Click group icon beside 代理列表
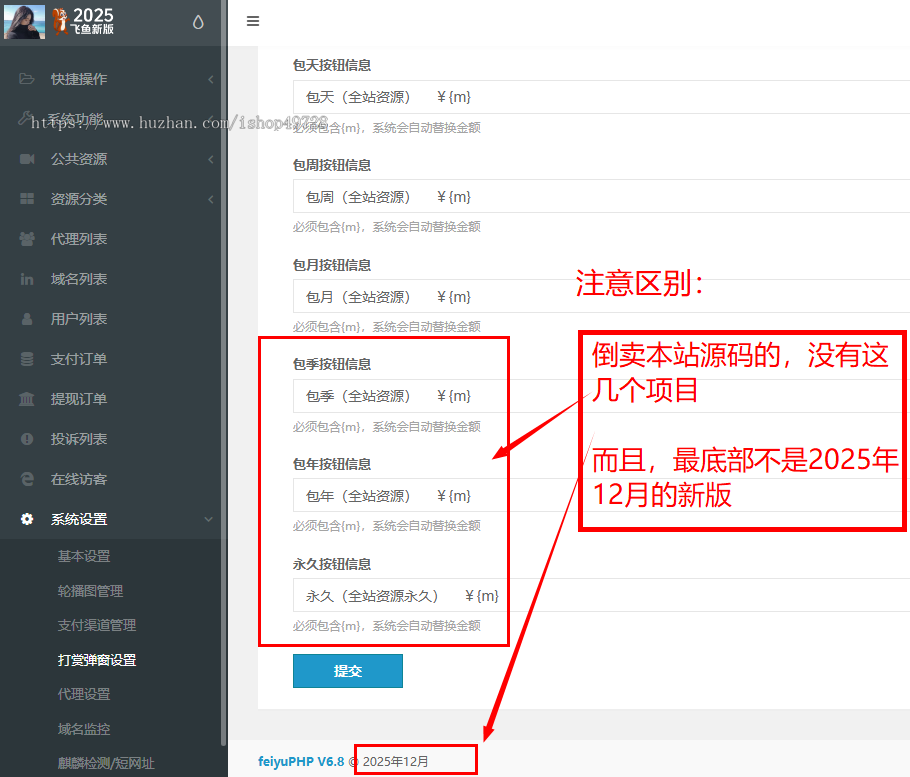The width and height of the screenshot is (910, 777). pos(27,239)
